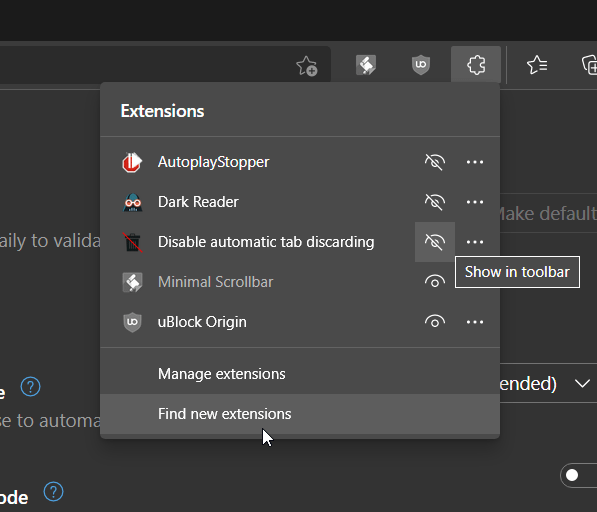597x512 pixels.
Task: Select Find new extensions menu entry
Action: [300, 414]
